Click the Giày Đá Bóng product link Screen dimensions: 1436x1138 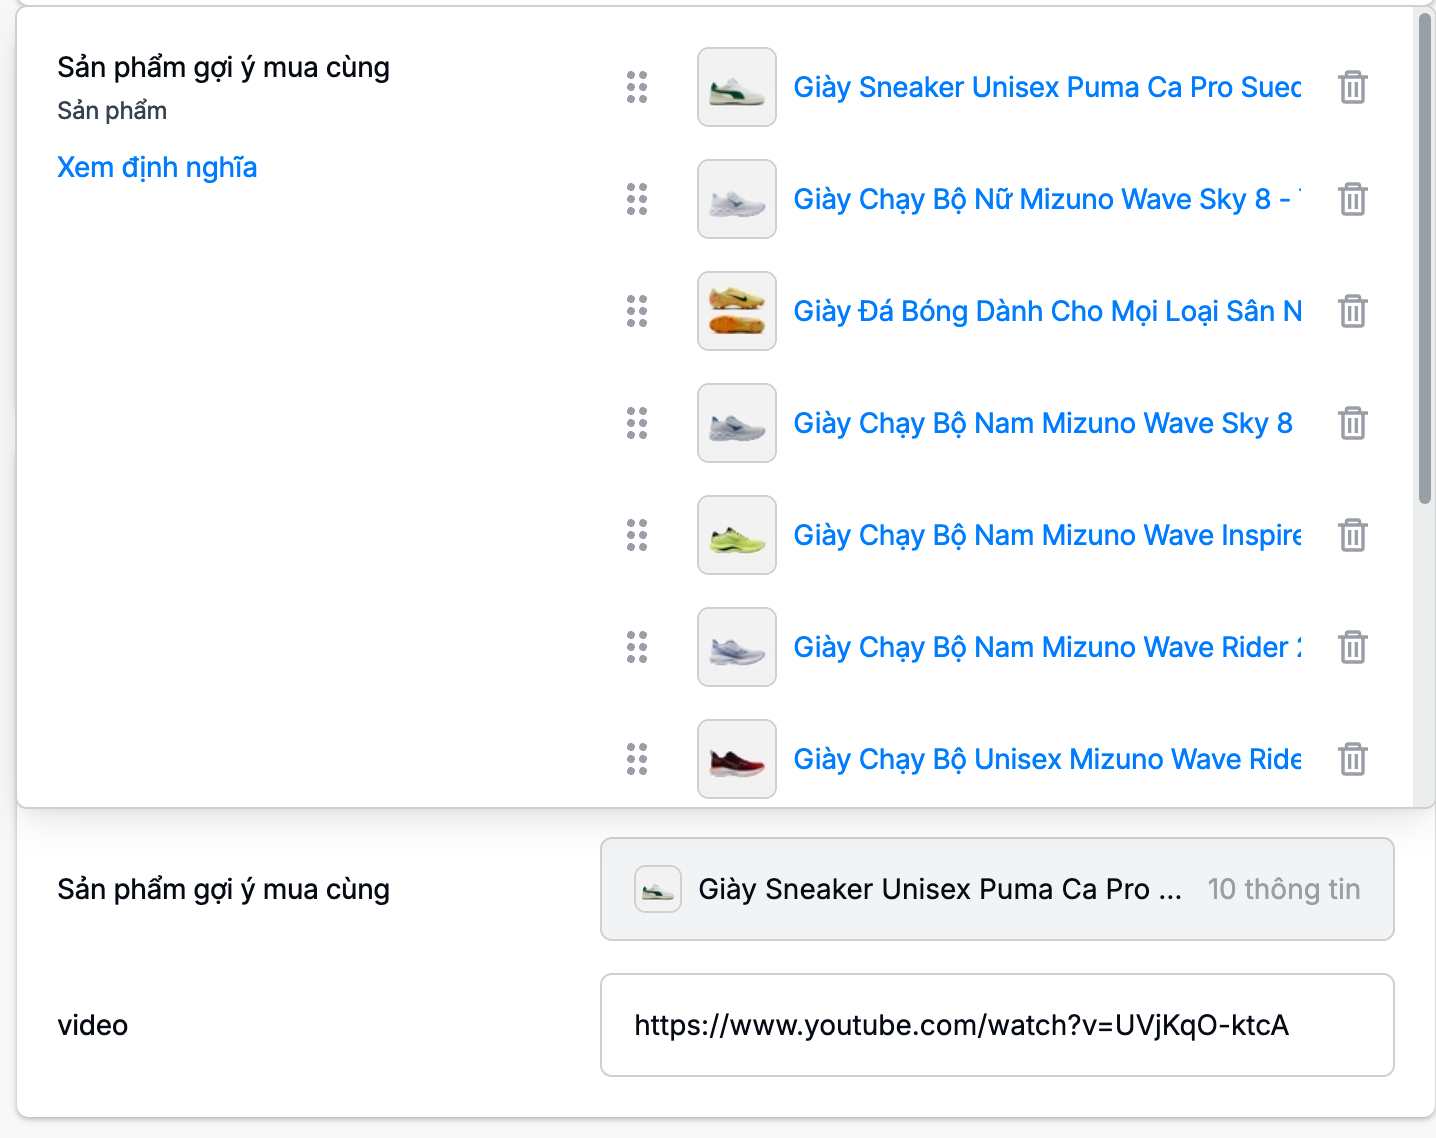[1047, 311]
